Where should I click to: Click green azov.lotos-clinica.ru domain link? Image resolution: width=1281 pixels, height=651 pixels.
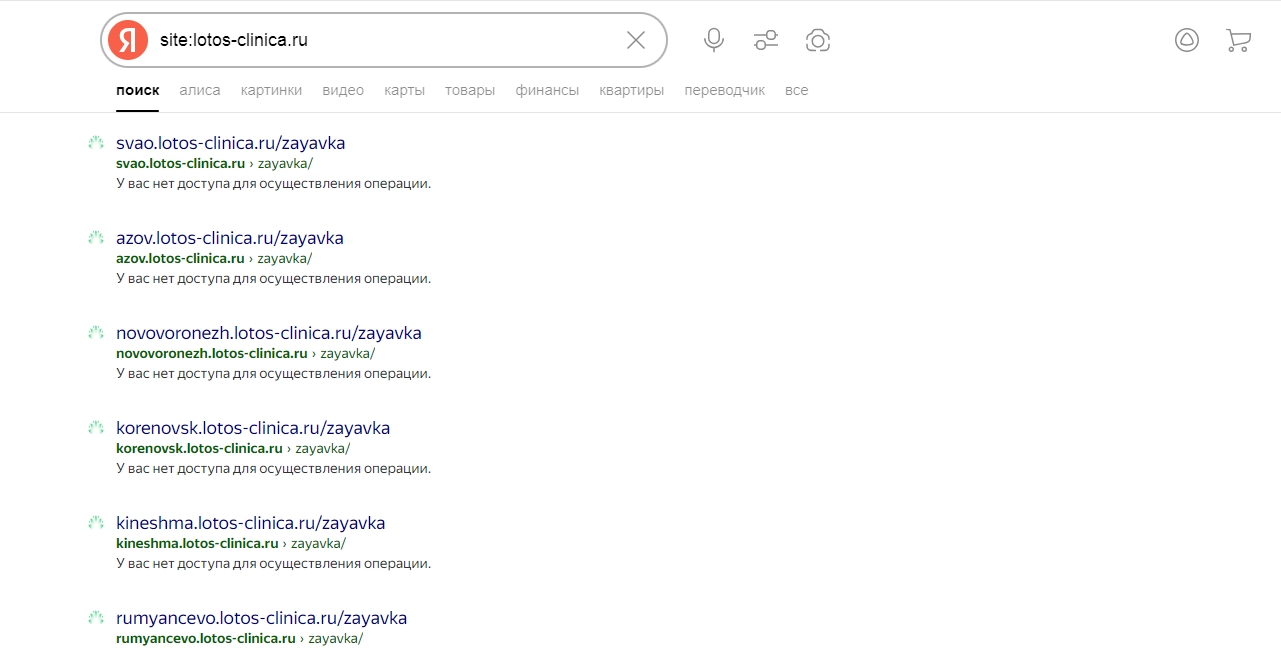tap(180, 258)
